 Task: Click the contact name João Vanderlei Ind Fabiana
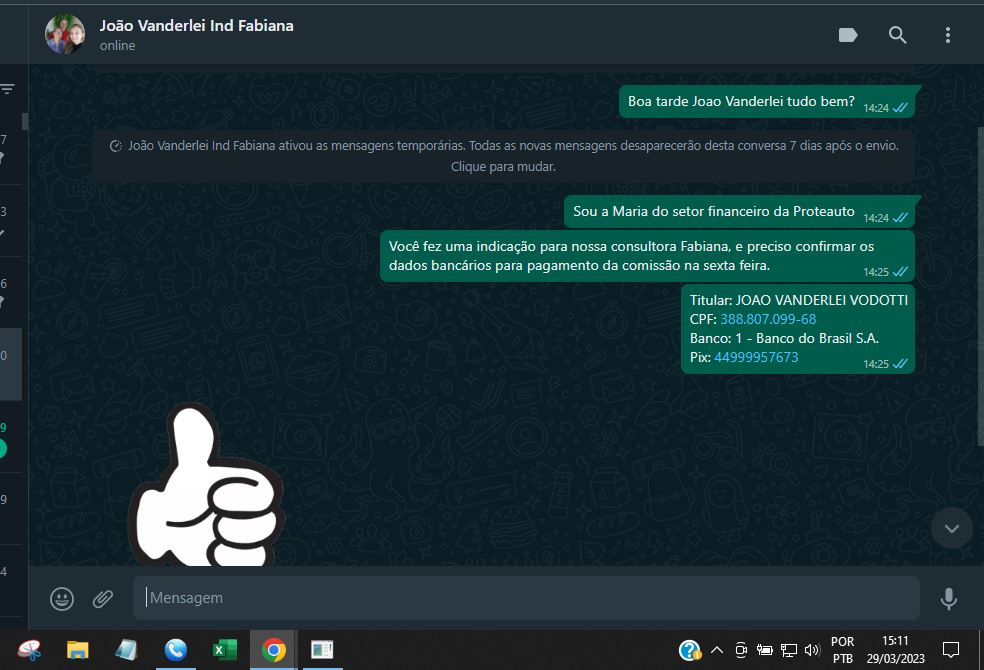tap(196, 25)
